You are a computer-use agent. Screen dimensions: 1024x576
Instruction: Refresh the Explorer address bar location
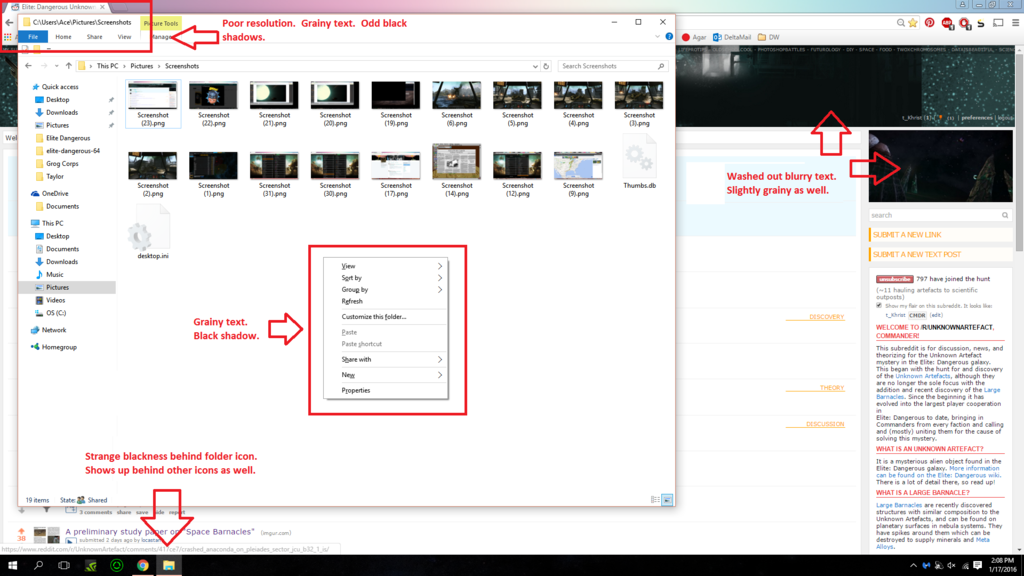point(547,66)
